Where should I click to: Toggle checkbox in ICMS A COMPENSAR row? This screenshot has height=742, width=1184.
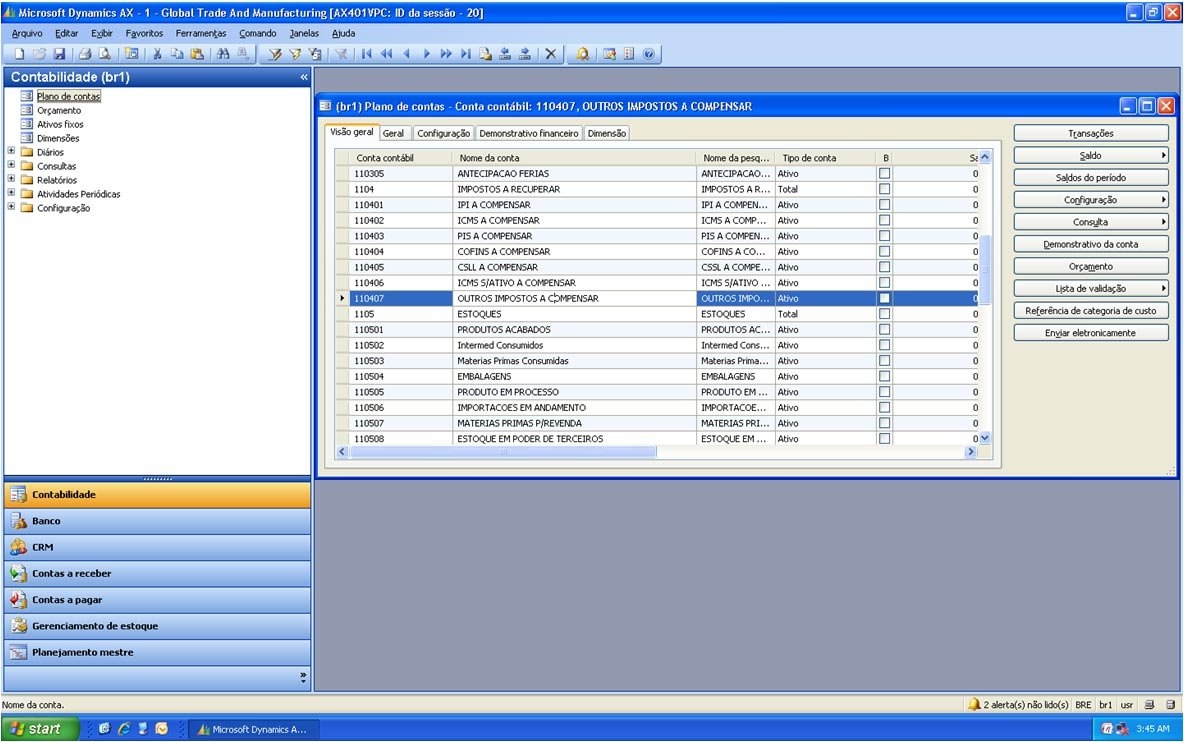(x=884, y=220)
